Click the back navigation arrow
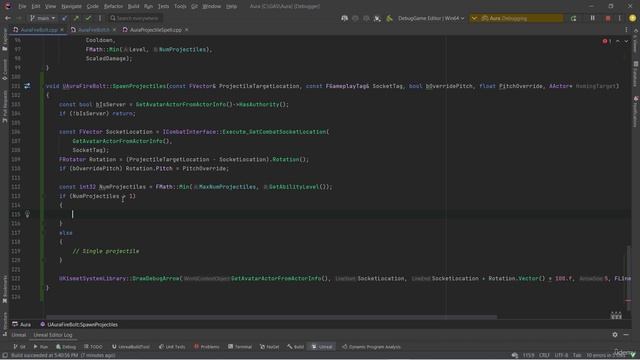Image resolution: width=640 pixels, height=360 pixels. click(x=8, y=18)
